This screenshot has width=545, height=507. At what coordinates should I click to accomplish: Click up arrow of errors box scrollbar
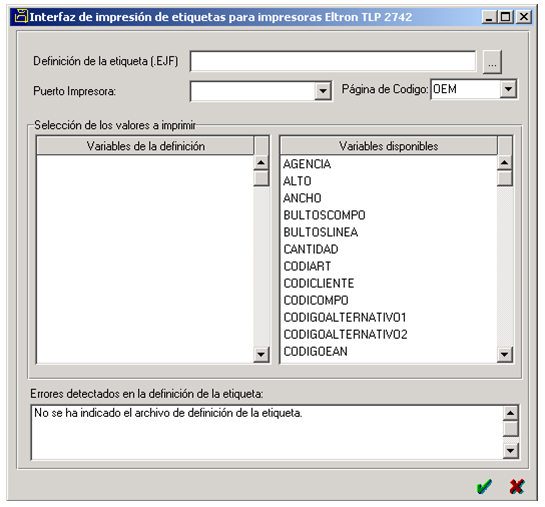coord(510,413)
